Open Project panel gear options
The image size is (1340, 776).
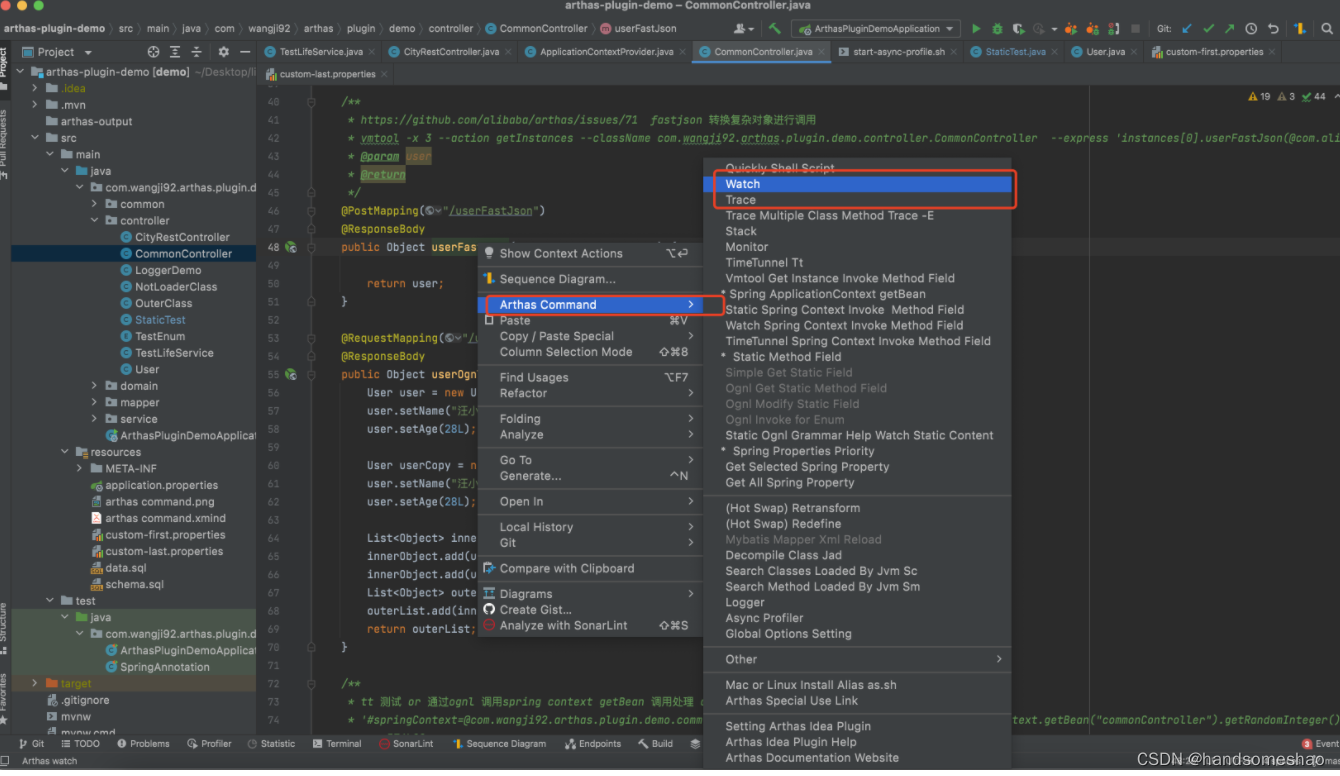tap(223, 52)
